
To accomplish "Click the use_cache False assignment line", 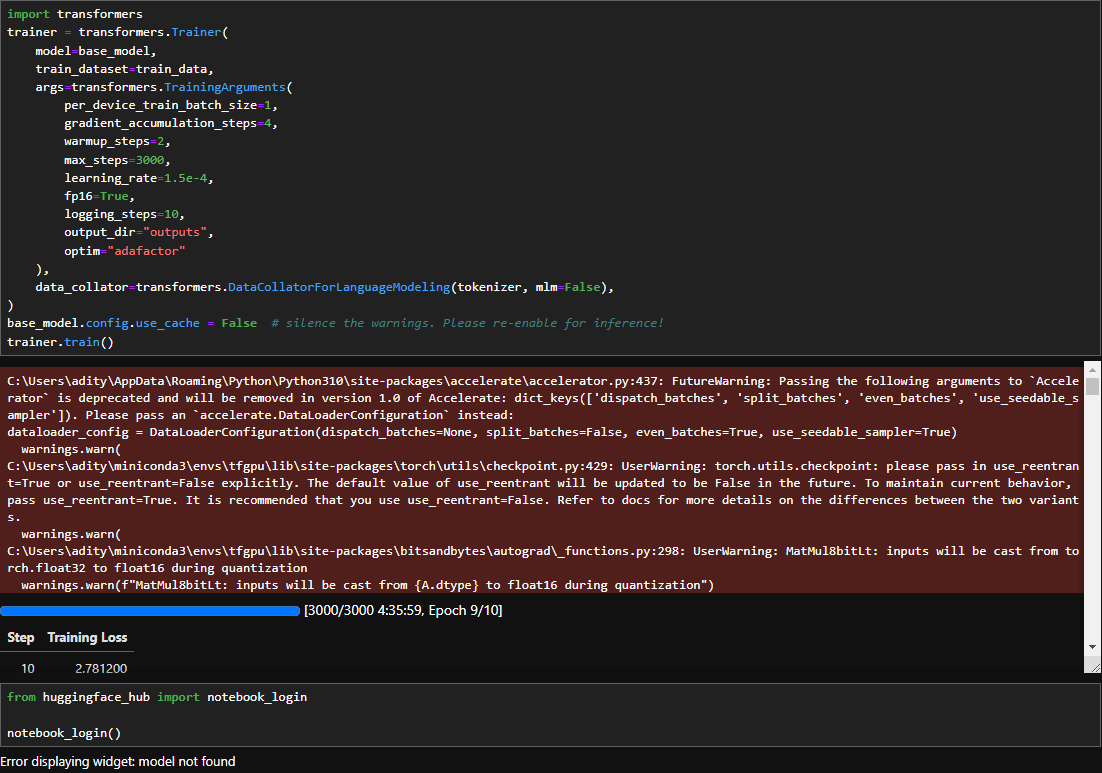I will (130, 323).
